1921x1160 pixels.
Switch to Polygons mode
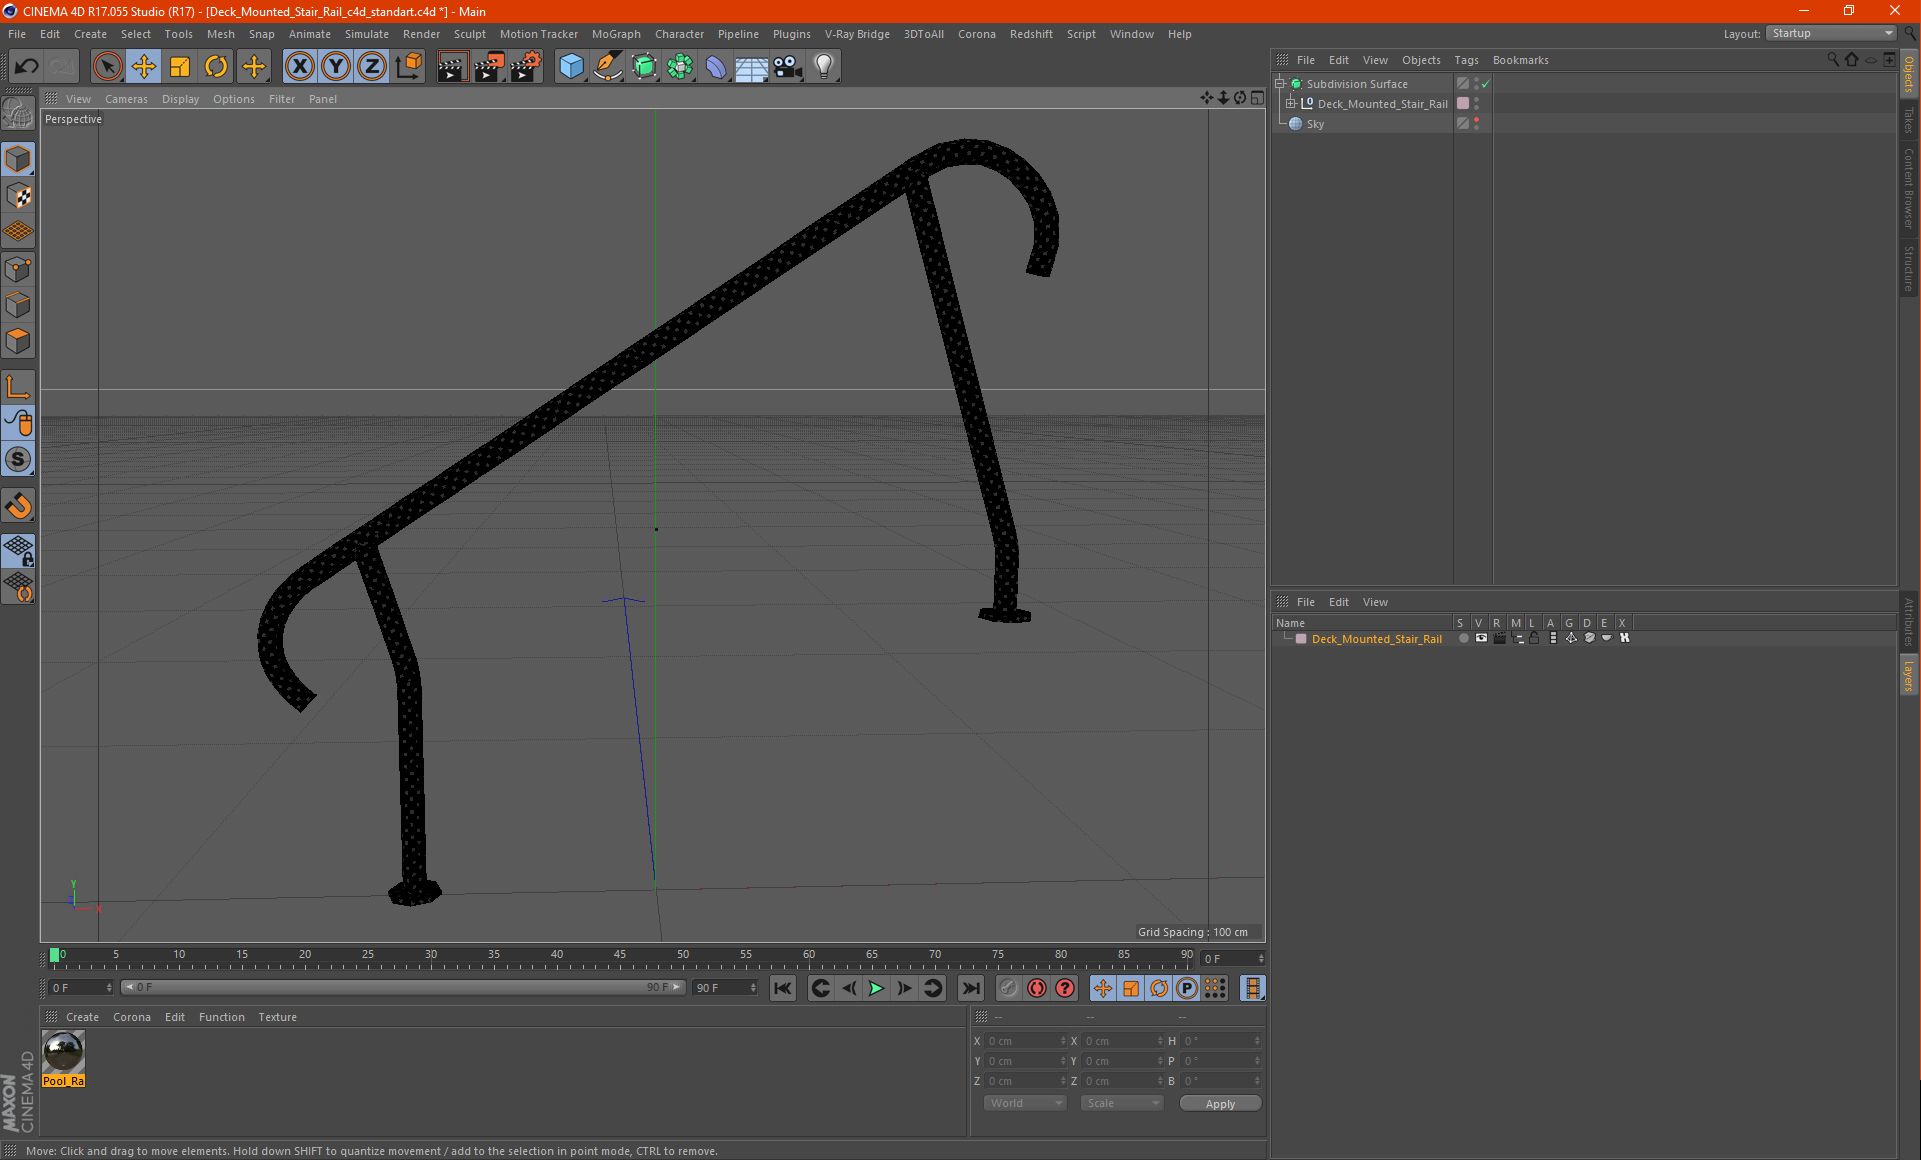pos(18,341)
